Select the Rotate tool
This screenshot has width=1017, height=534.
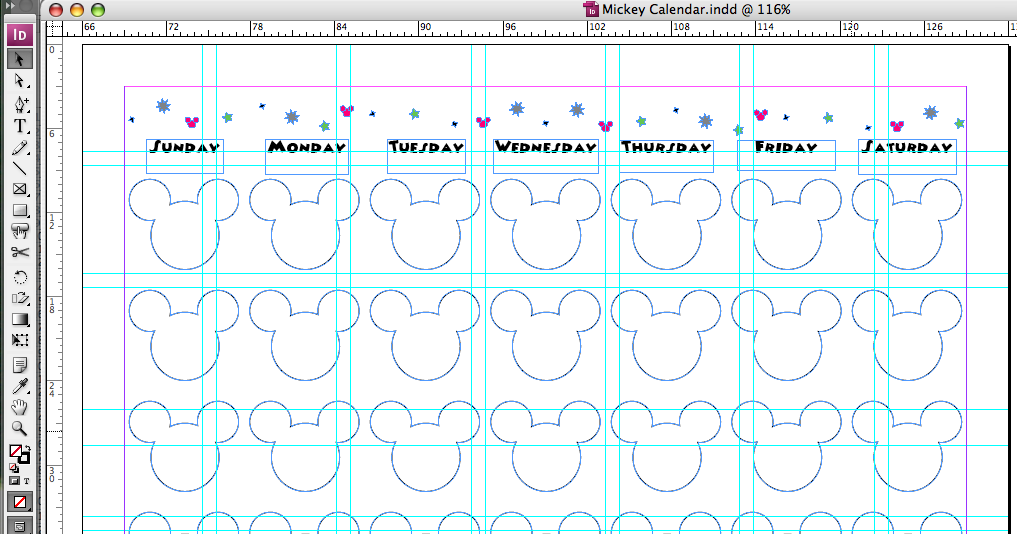(x=19, y=277)
